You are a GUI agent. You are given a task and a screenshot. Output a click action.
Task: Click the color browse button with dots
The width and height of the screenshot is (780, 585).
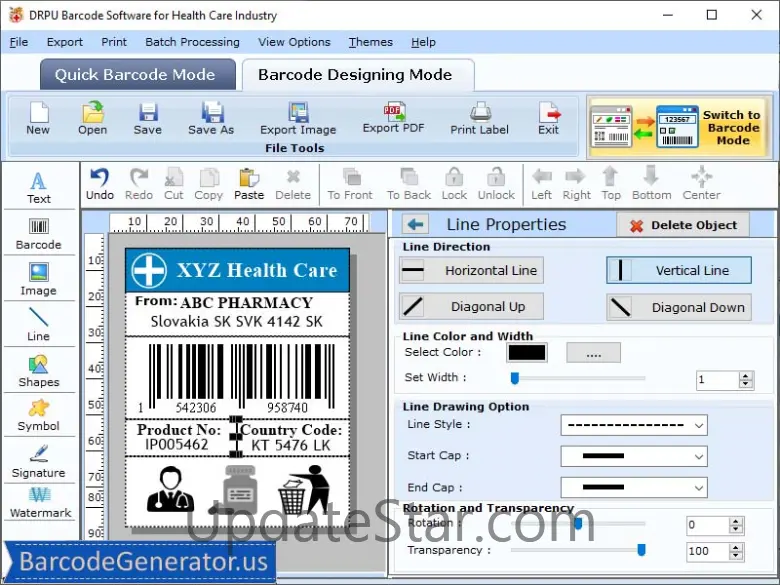[x=593, y=353]
